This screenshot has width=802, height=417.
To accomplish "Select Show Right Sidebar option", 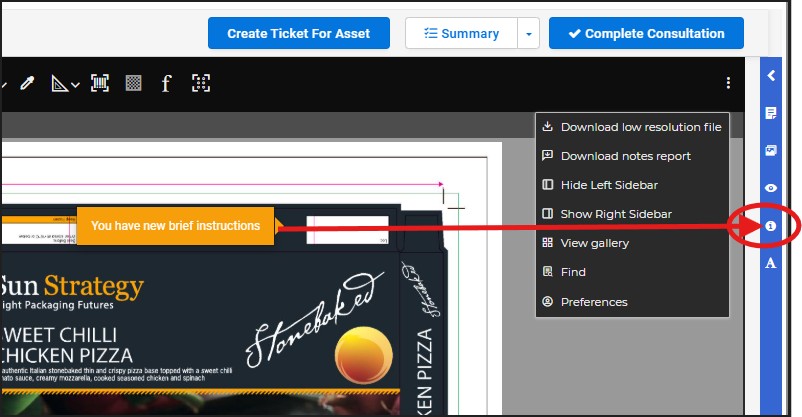I will (632, 214).
